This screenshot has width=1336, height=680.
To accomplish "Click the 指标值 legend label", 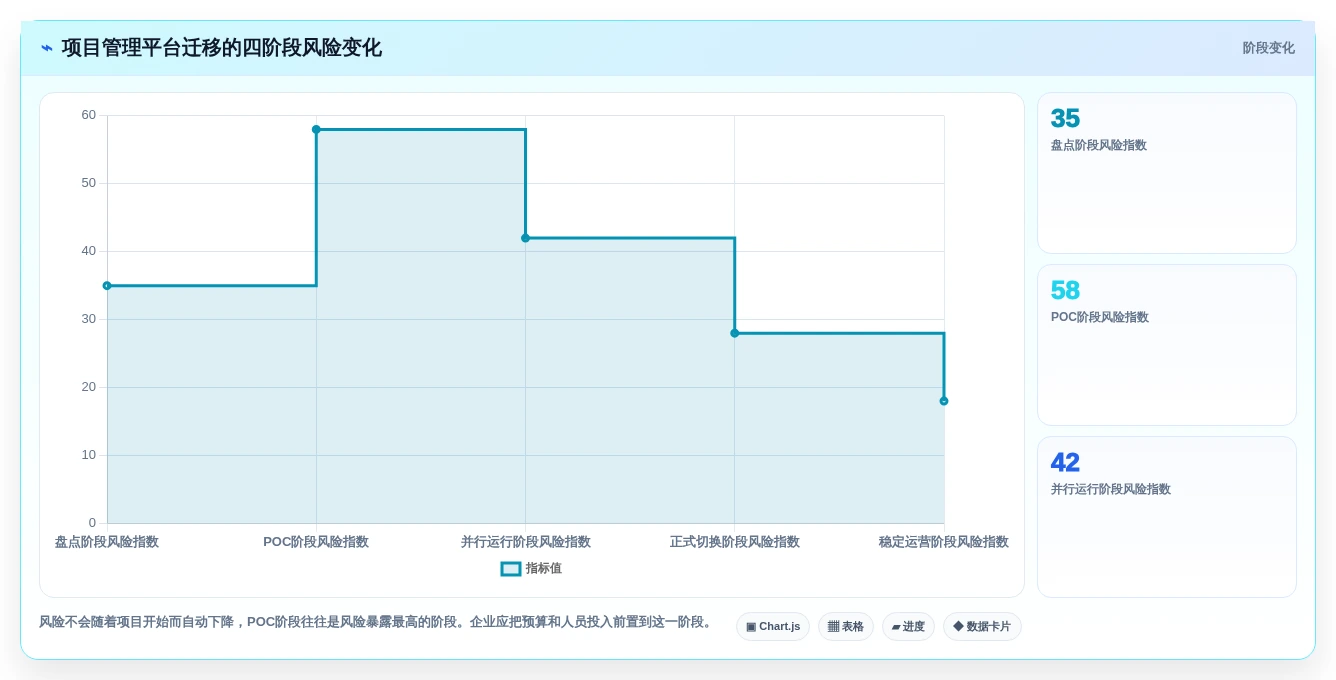I will point(544,568).
